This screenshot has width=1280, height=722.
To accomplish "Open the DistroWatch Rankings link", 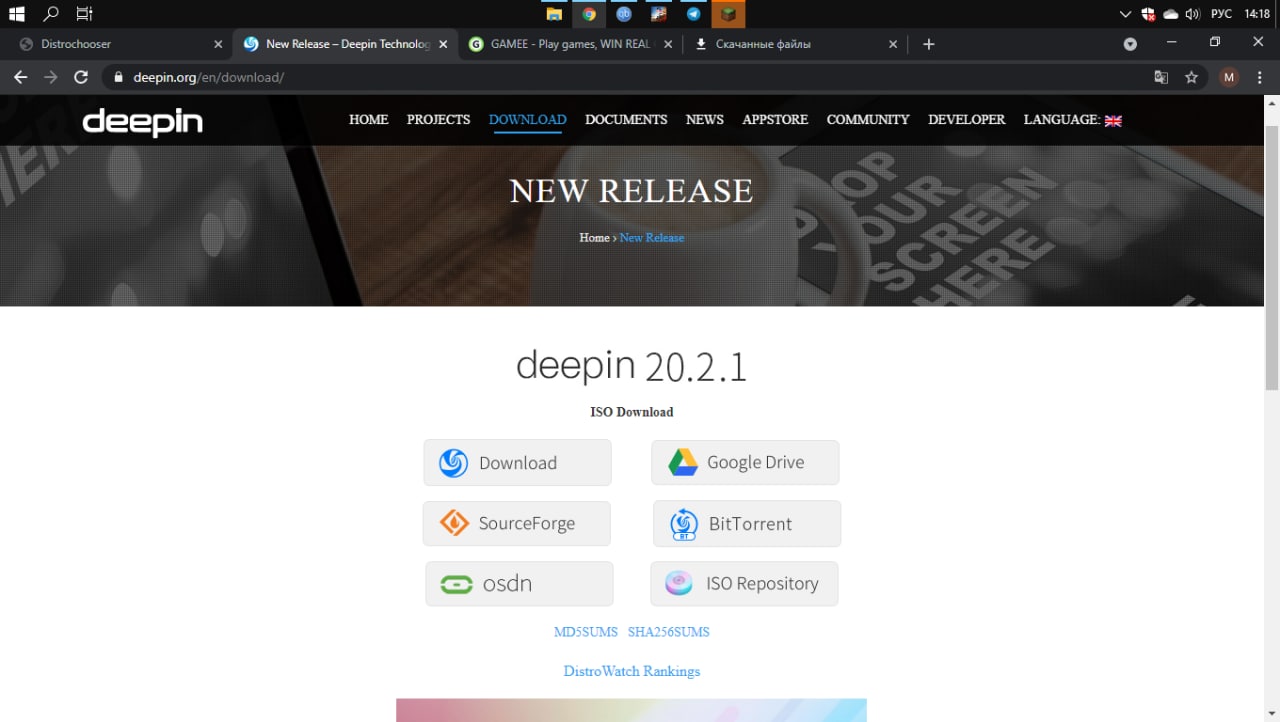I will (632, 671).
